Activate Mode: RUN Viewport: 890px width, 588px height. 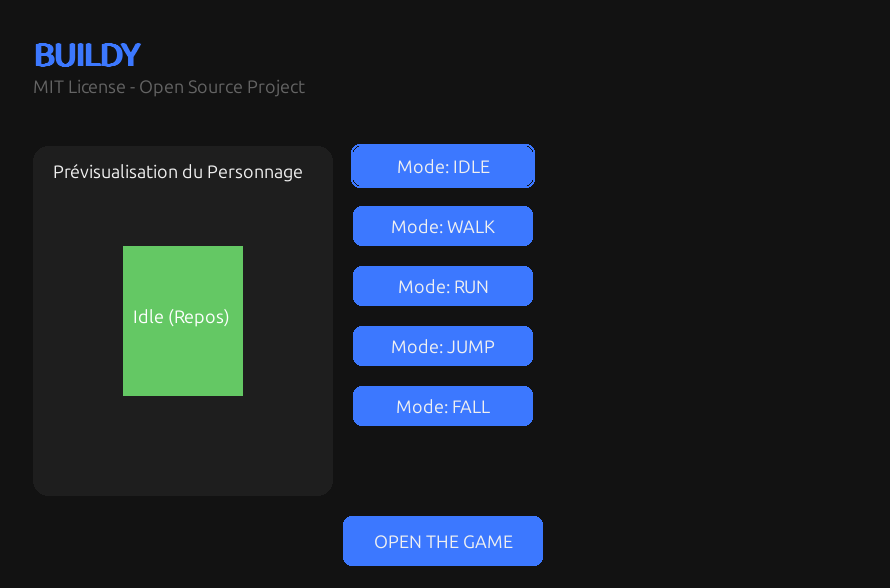pos(443,286)
